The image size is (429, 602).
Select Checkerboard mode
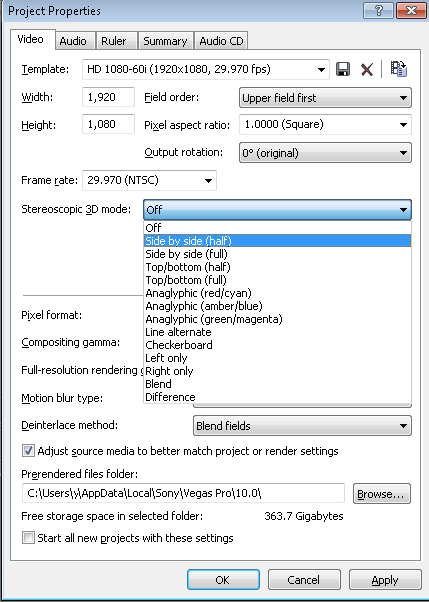(277, 345)
